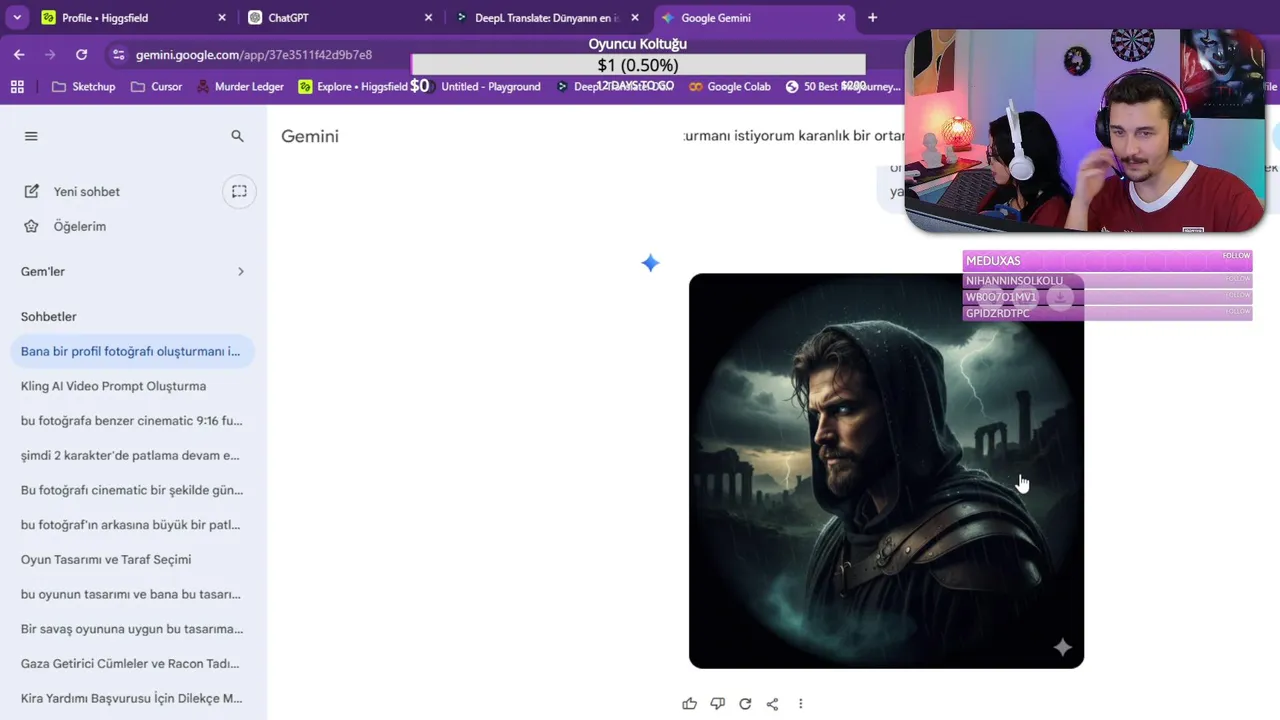Open chat 'Kira Yardımı Başvurusu İçin Dilekçe M...'

click(131, 698)
